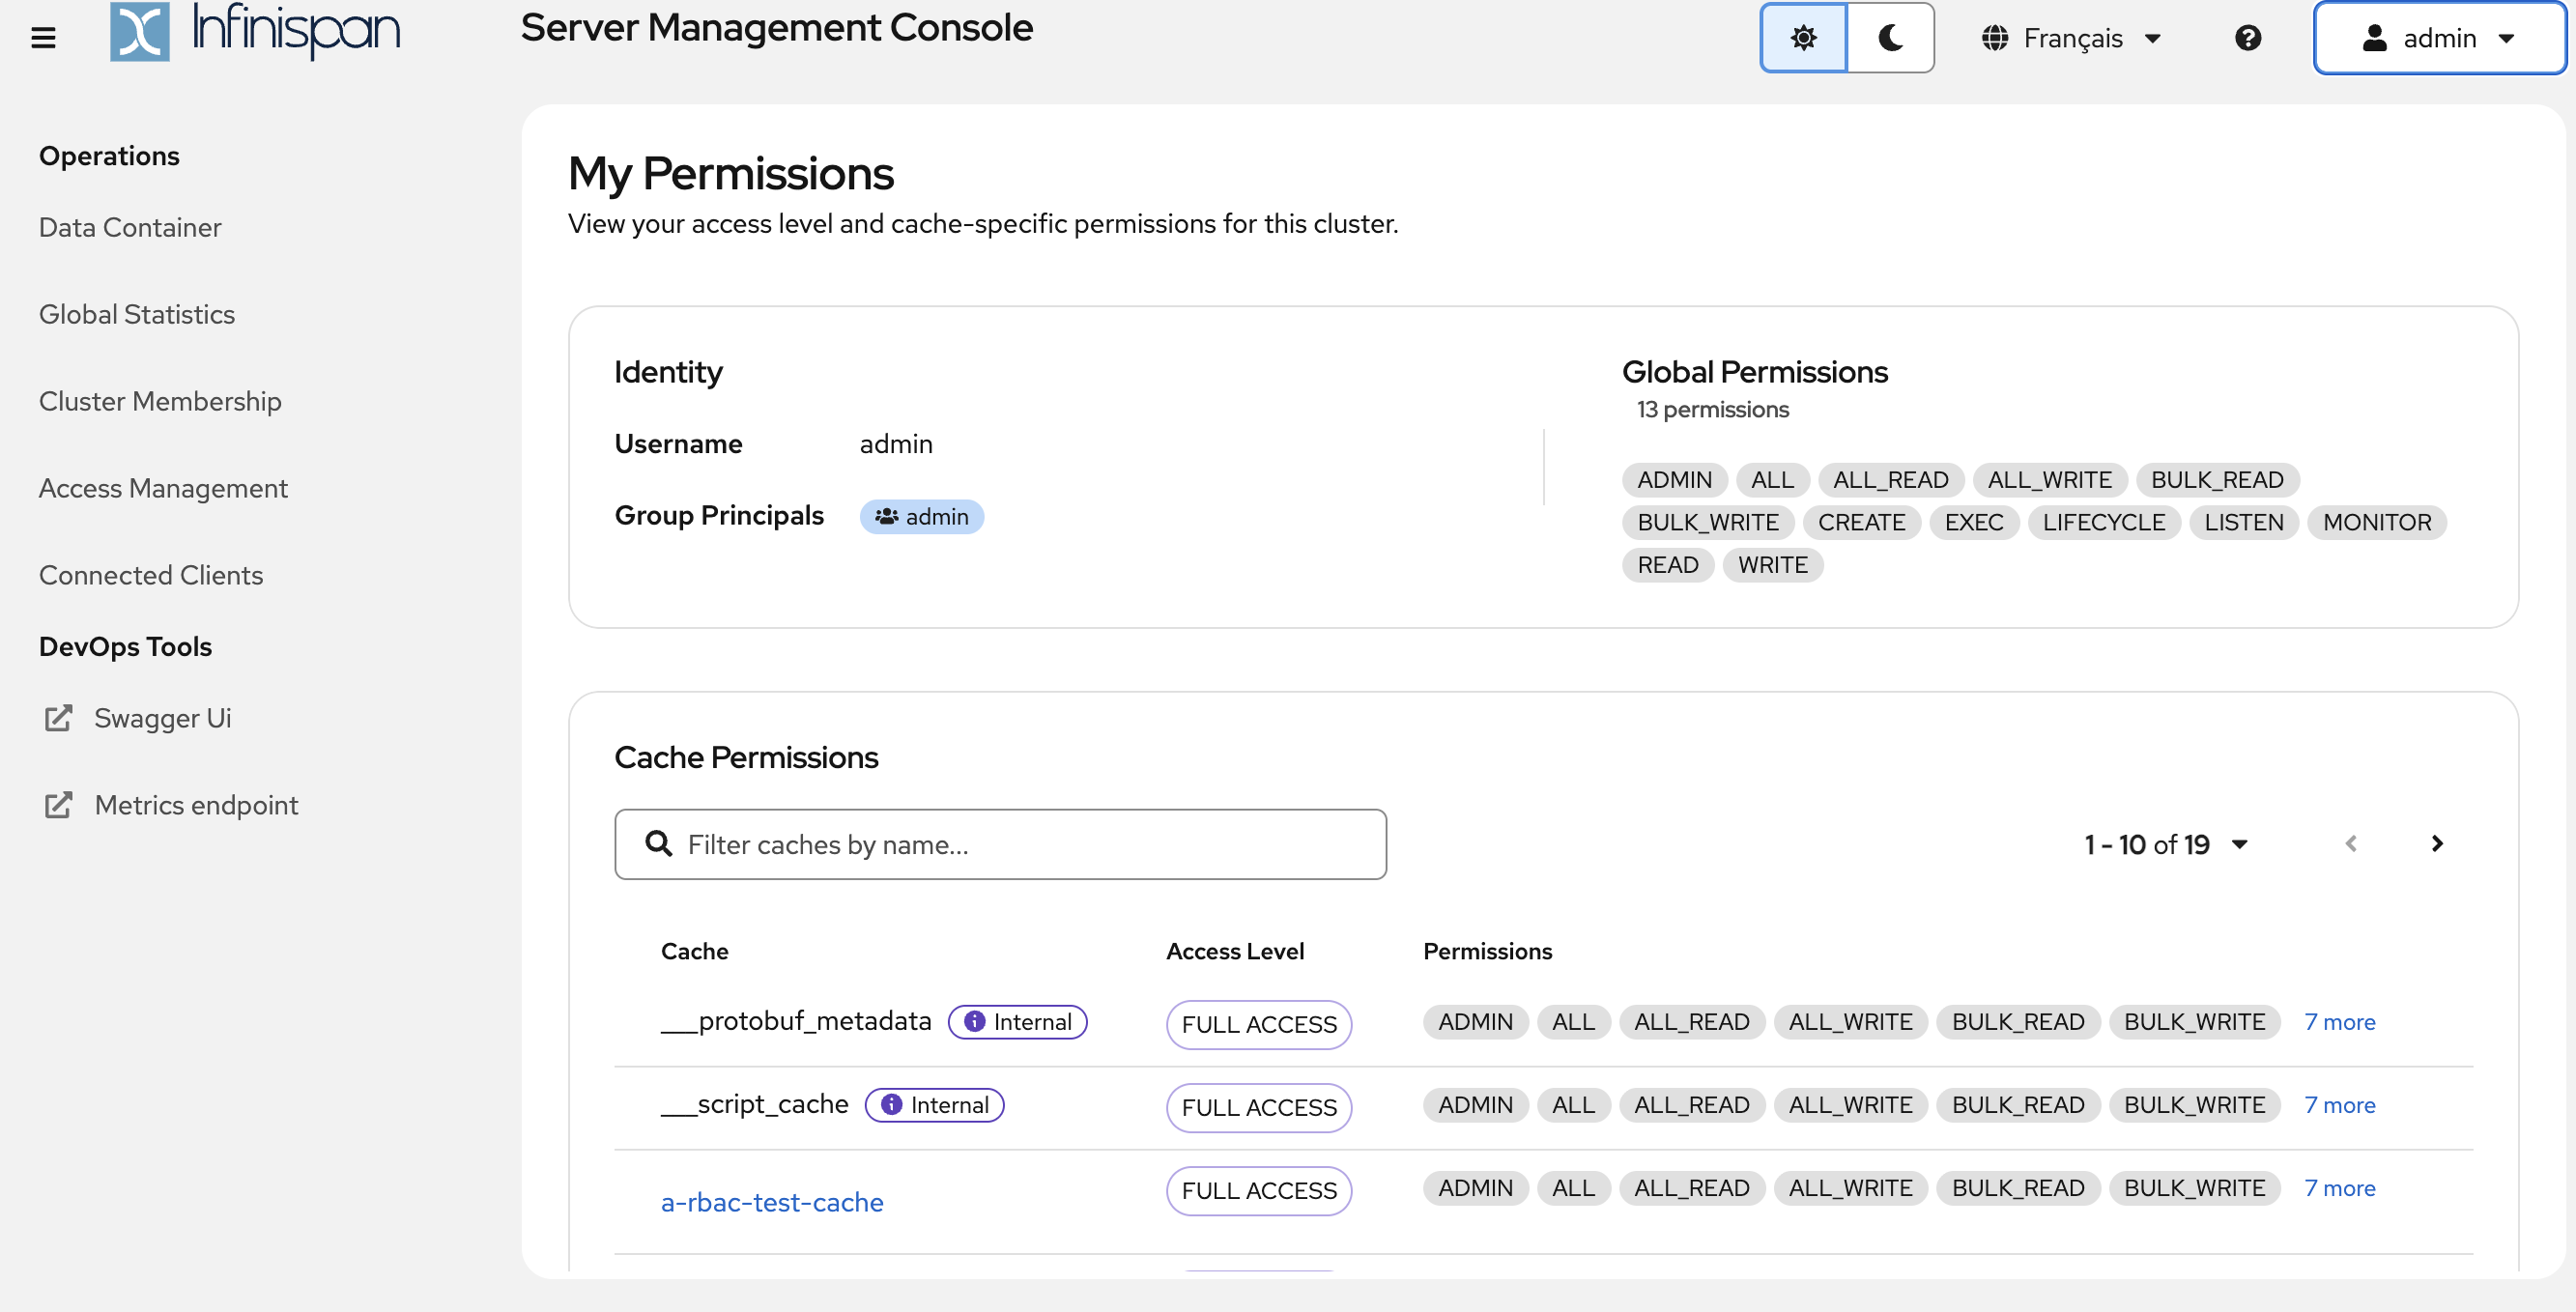Click the admin group principal badge
The image size is (2576, 1312).
pyautogui.click(x=921, y=516)
